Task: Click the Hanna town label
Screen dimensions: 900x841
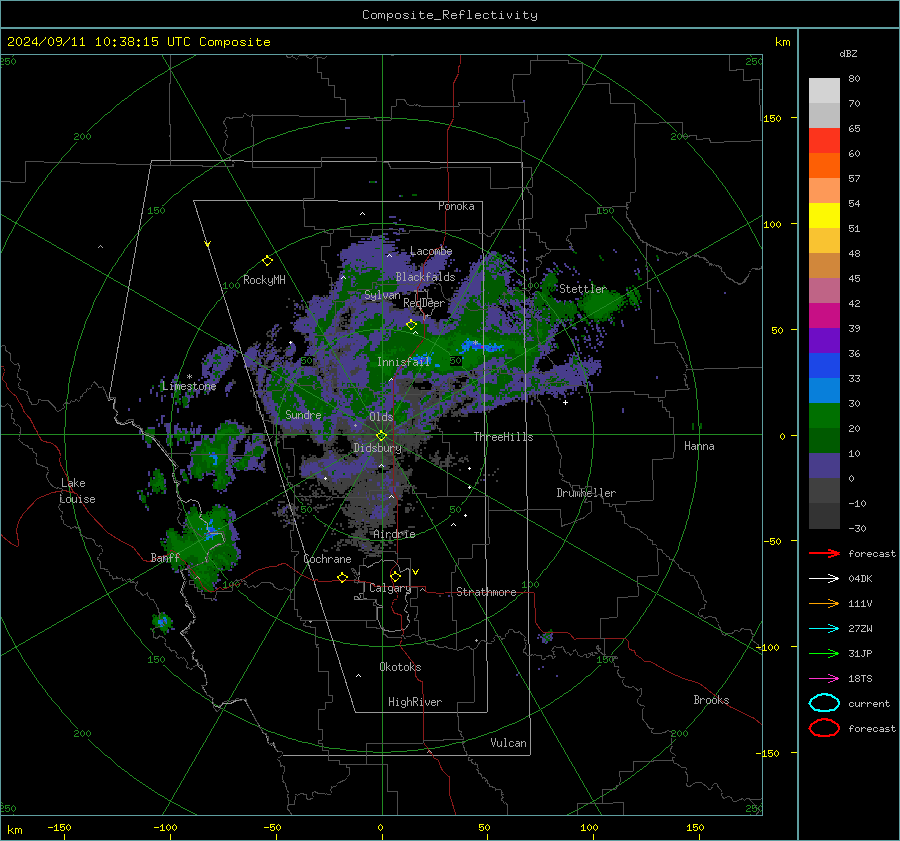Action: pos(699,446)
